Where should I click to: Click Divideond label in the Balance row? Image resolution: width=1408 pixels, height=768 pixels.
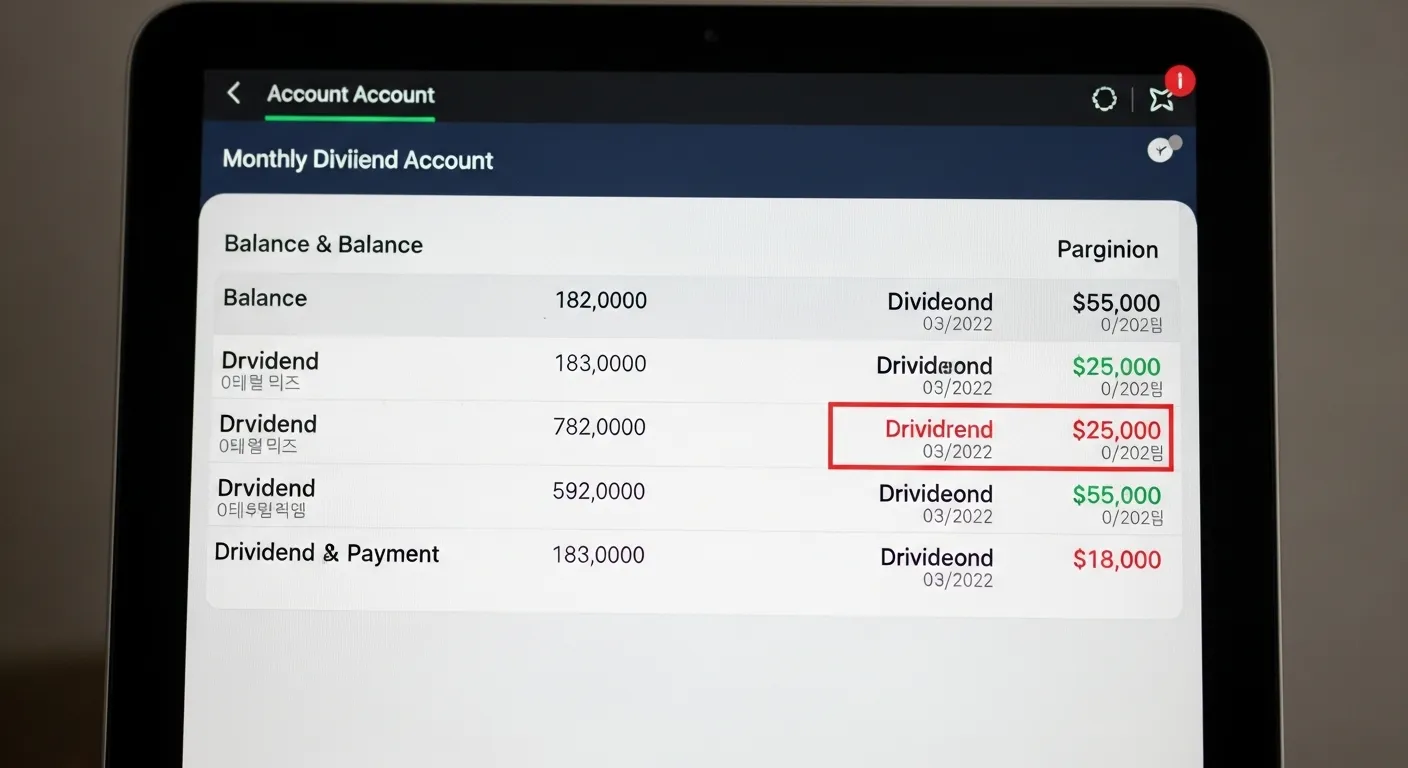(x=939, y=302)
